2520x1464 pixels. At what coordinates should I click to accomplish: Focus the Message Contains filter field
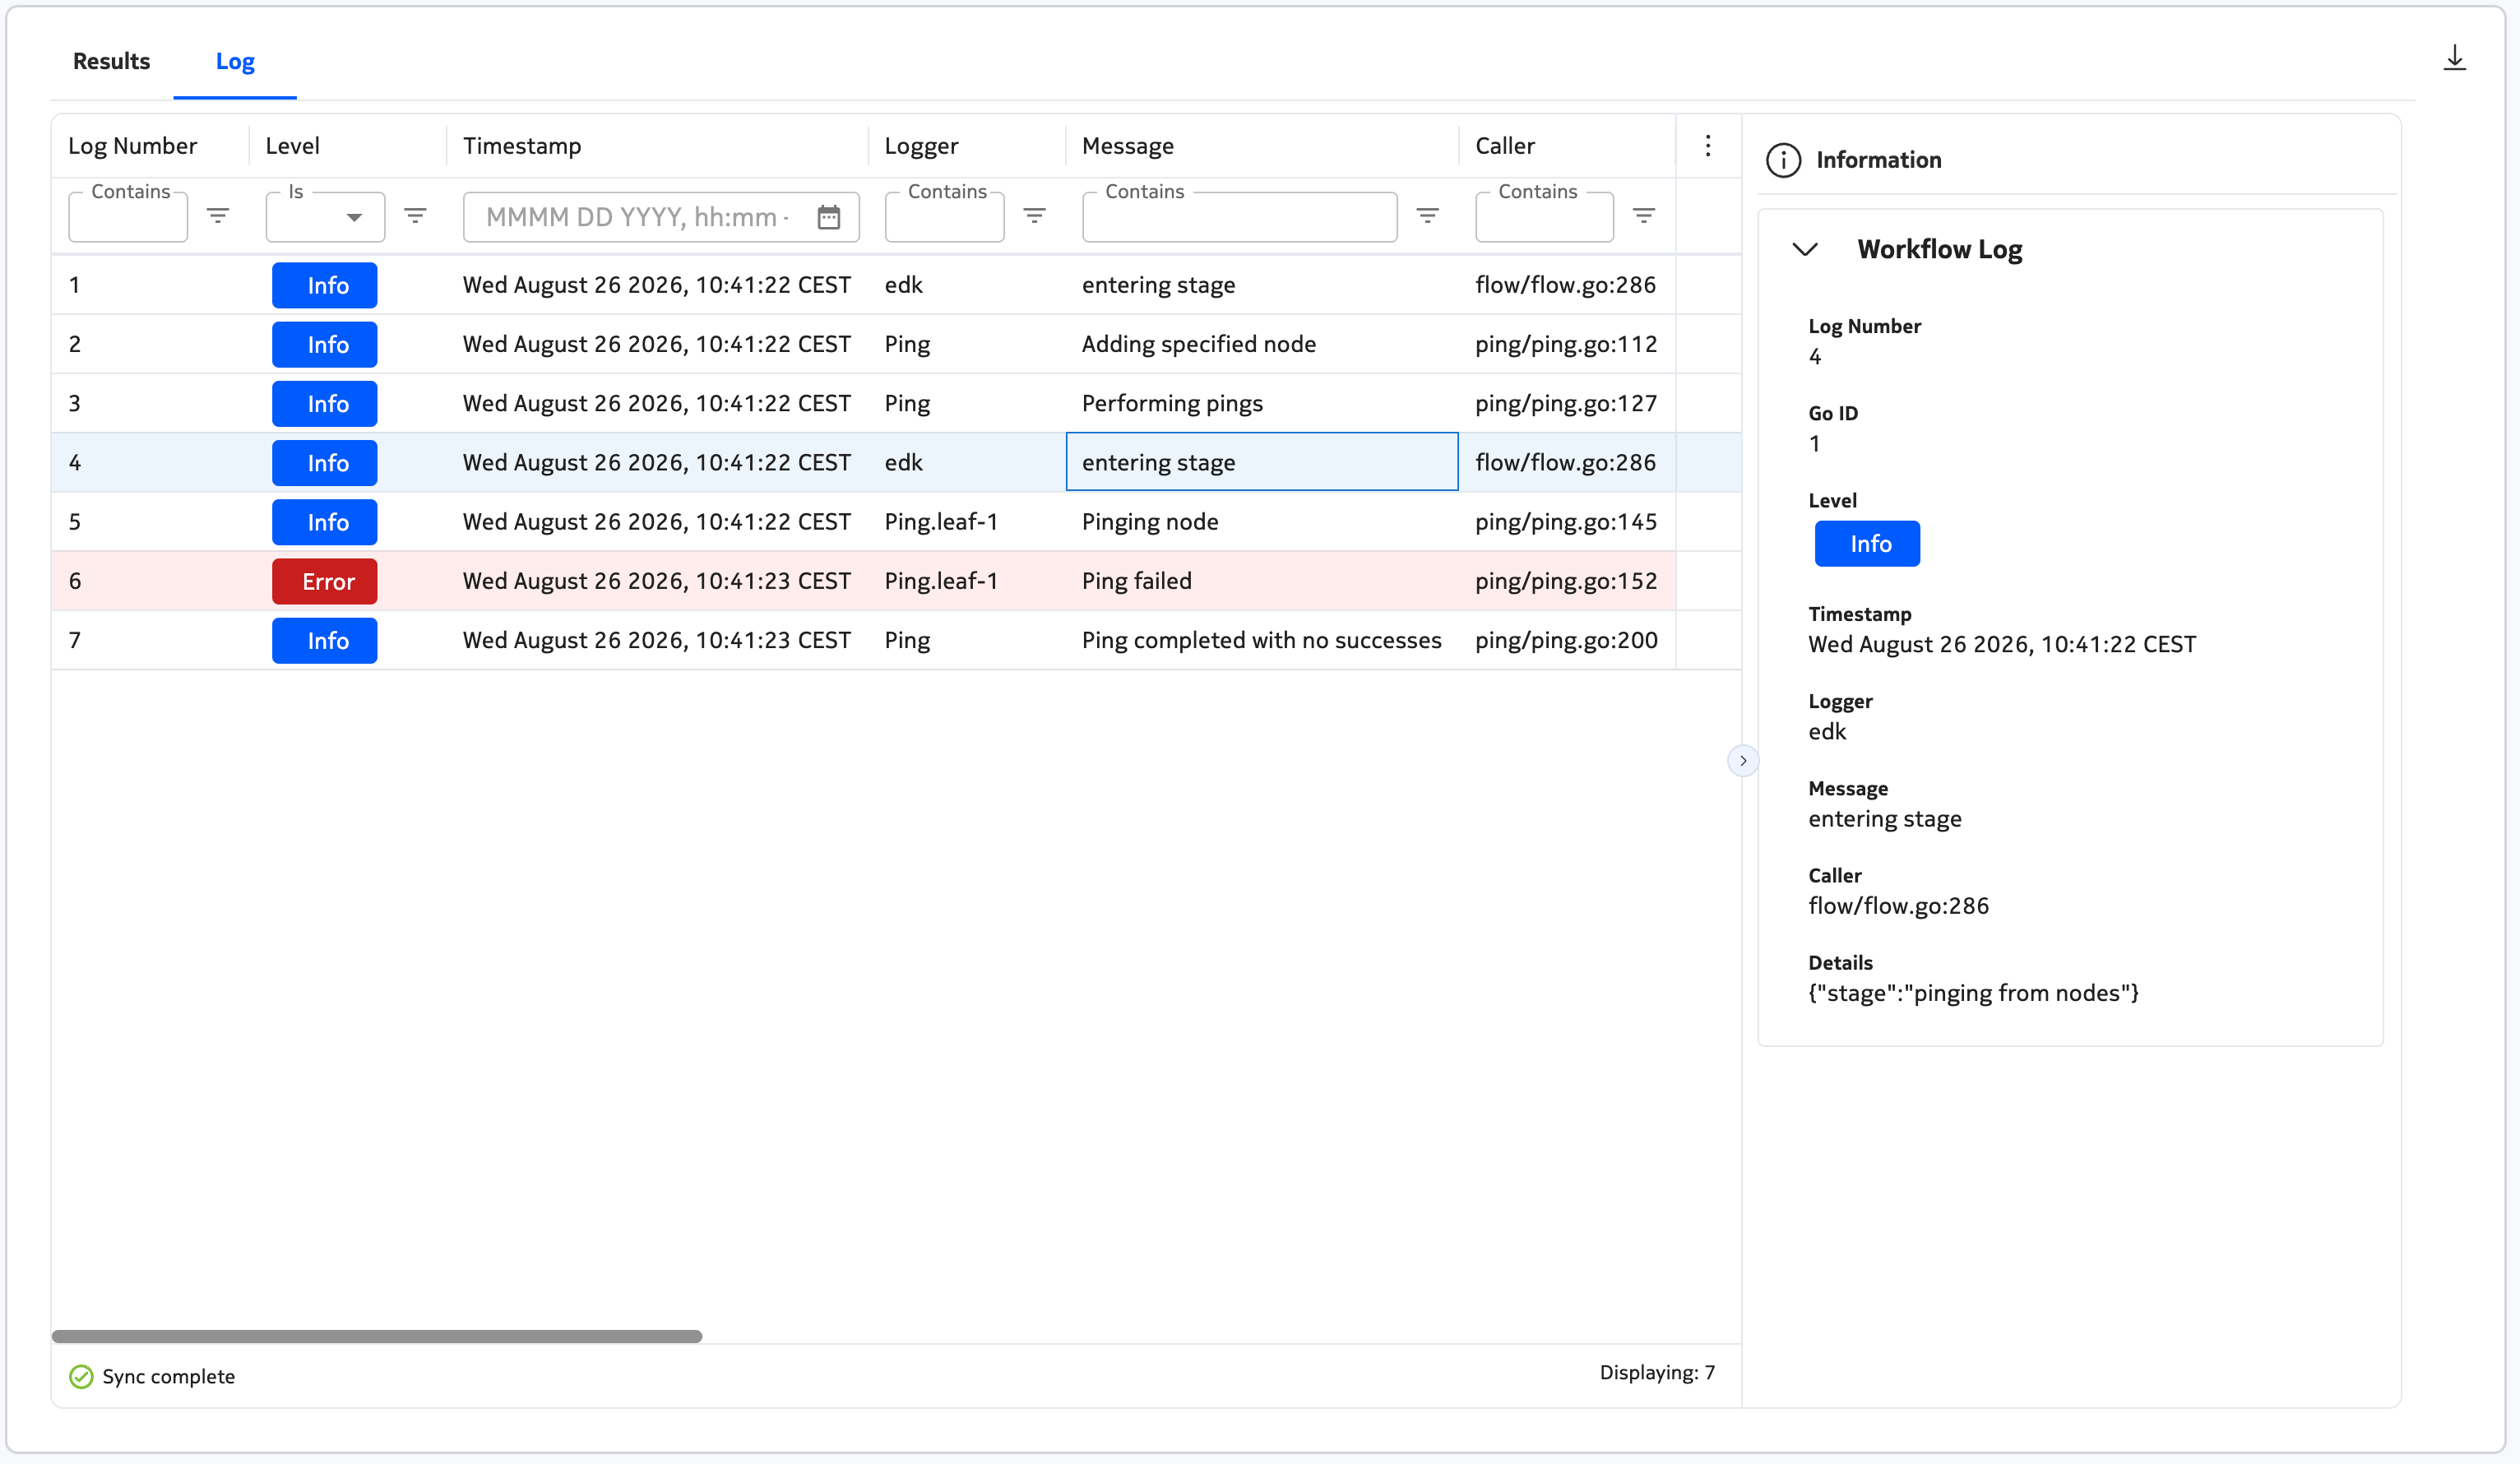click(x=1239, y=217)
